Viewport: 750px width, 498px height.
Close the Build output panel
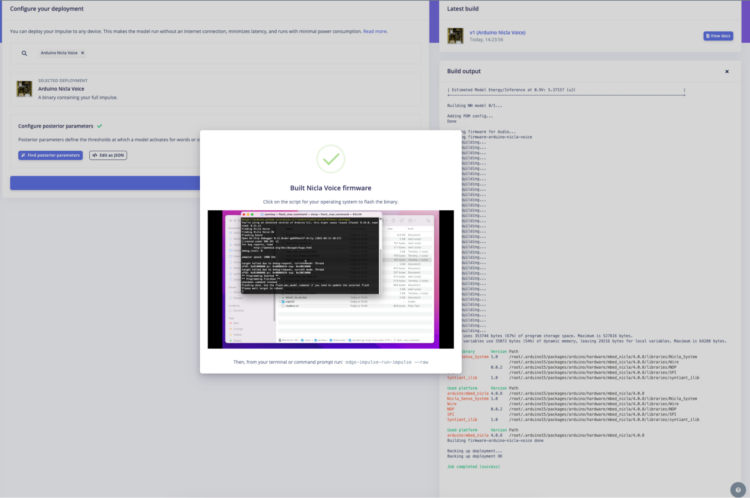tap(727, 72)
